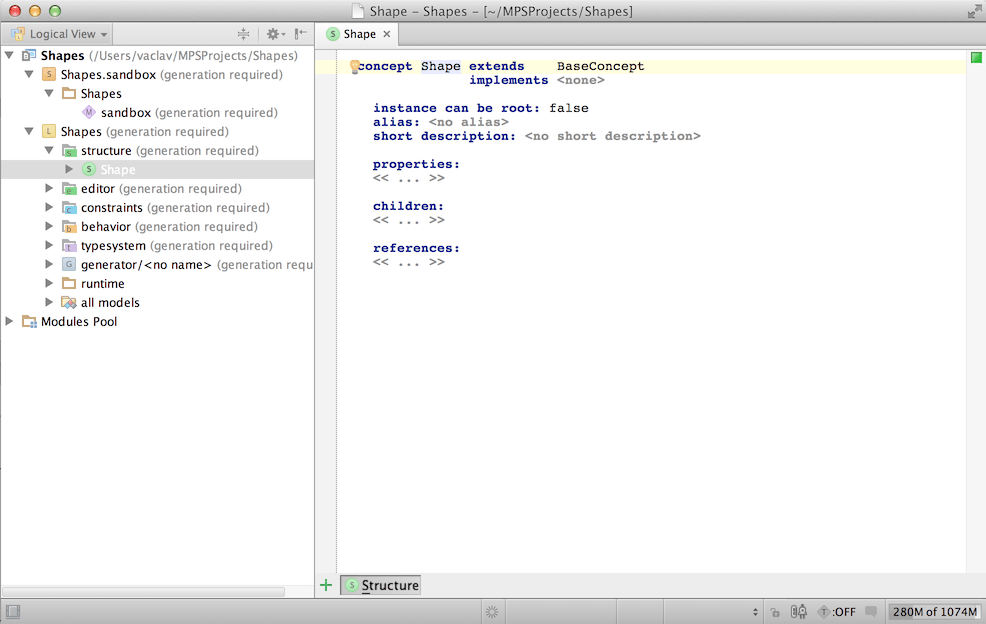Select the constraints item in tree

pyautogui.click(x=111, y=208)
